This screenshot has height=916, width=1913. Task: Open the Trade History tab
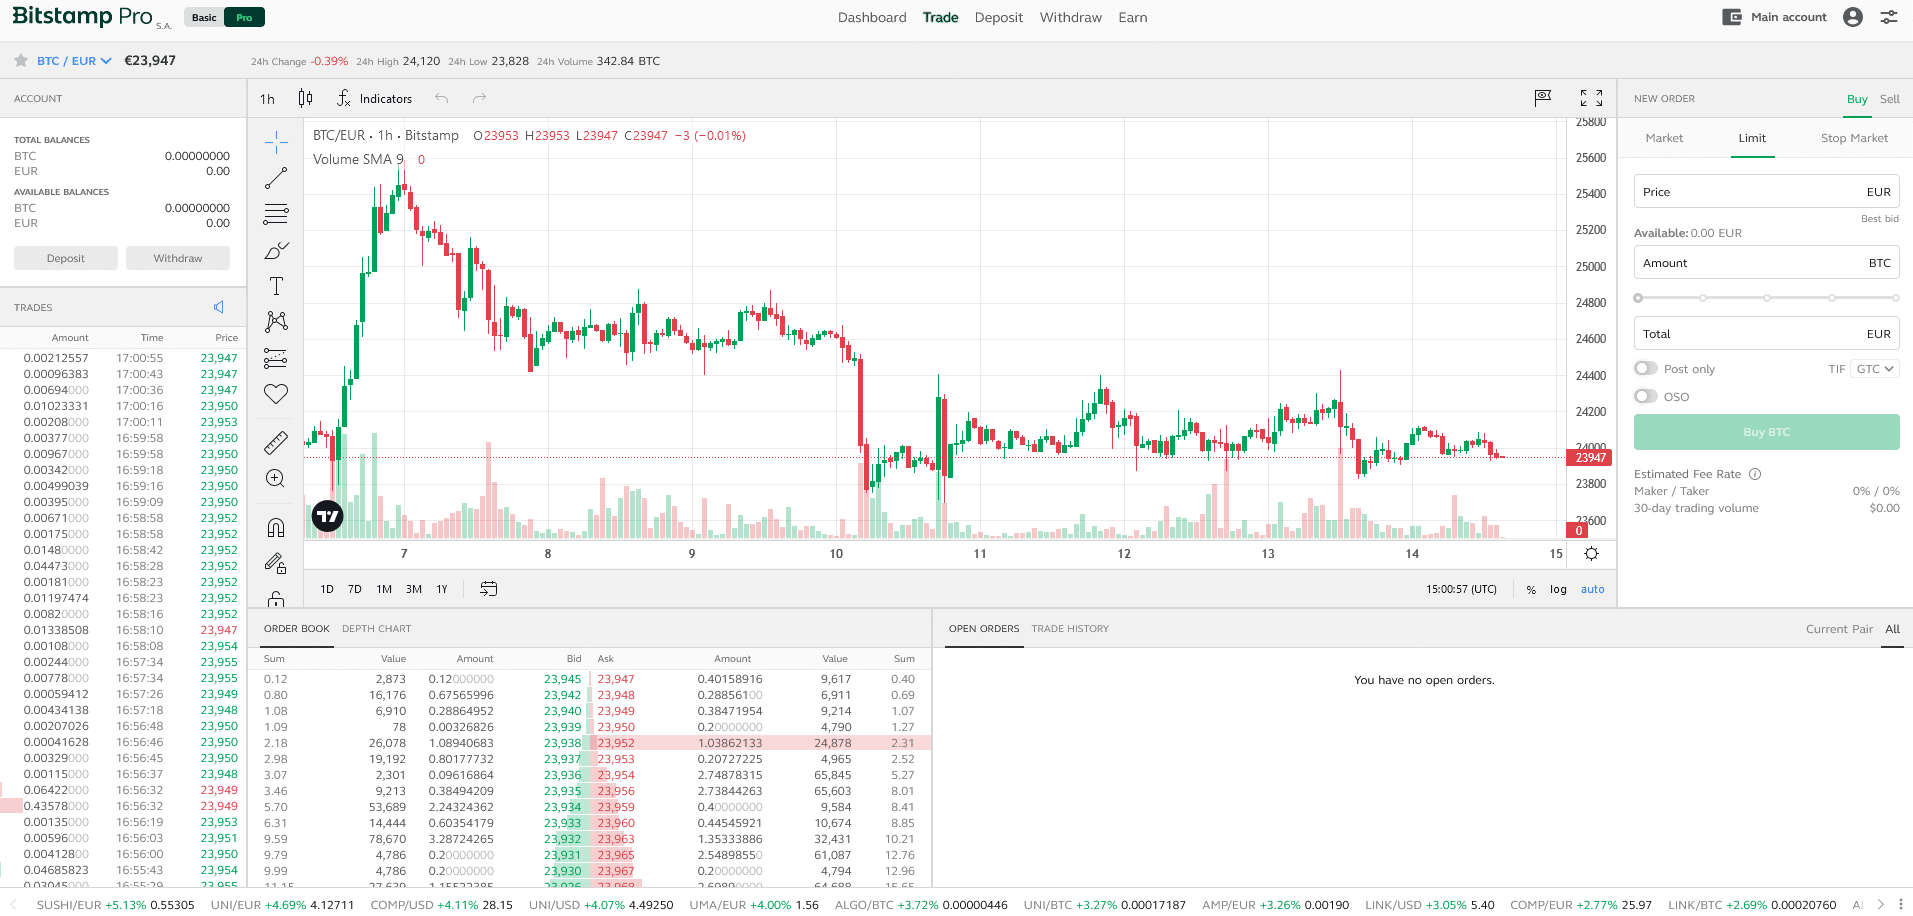1070,629
